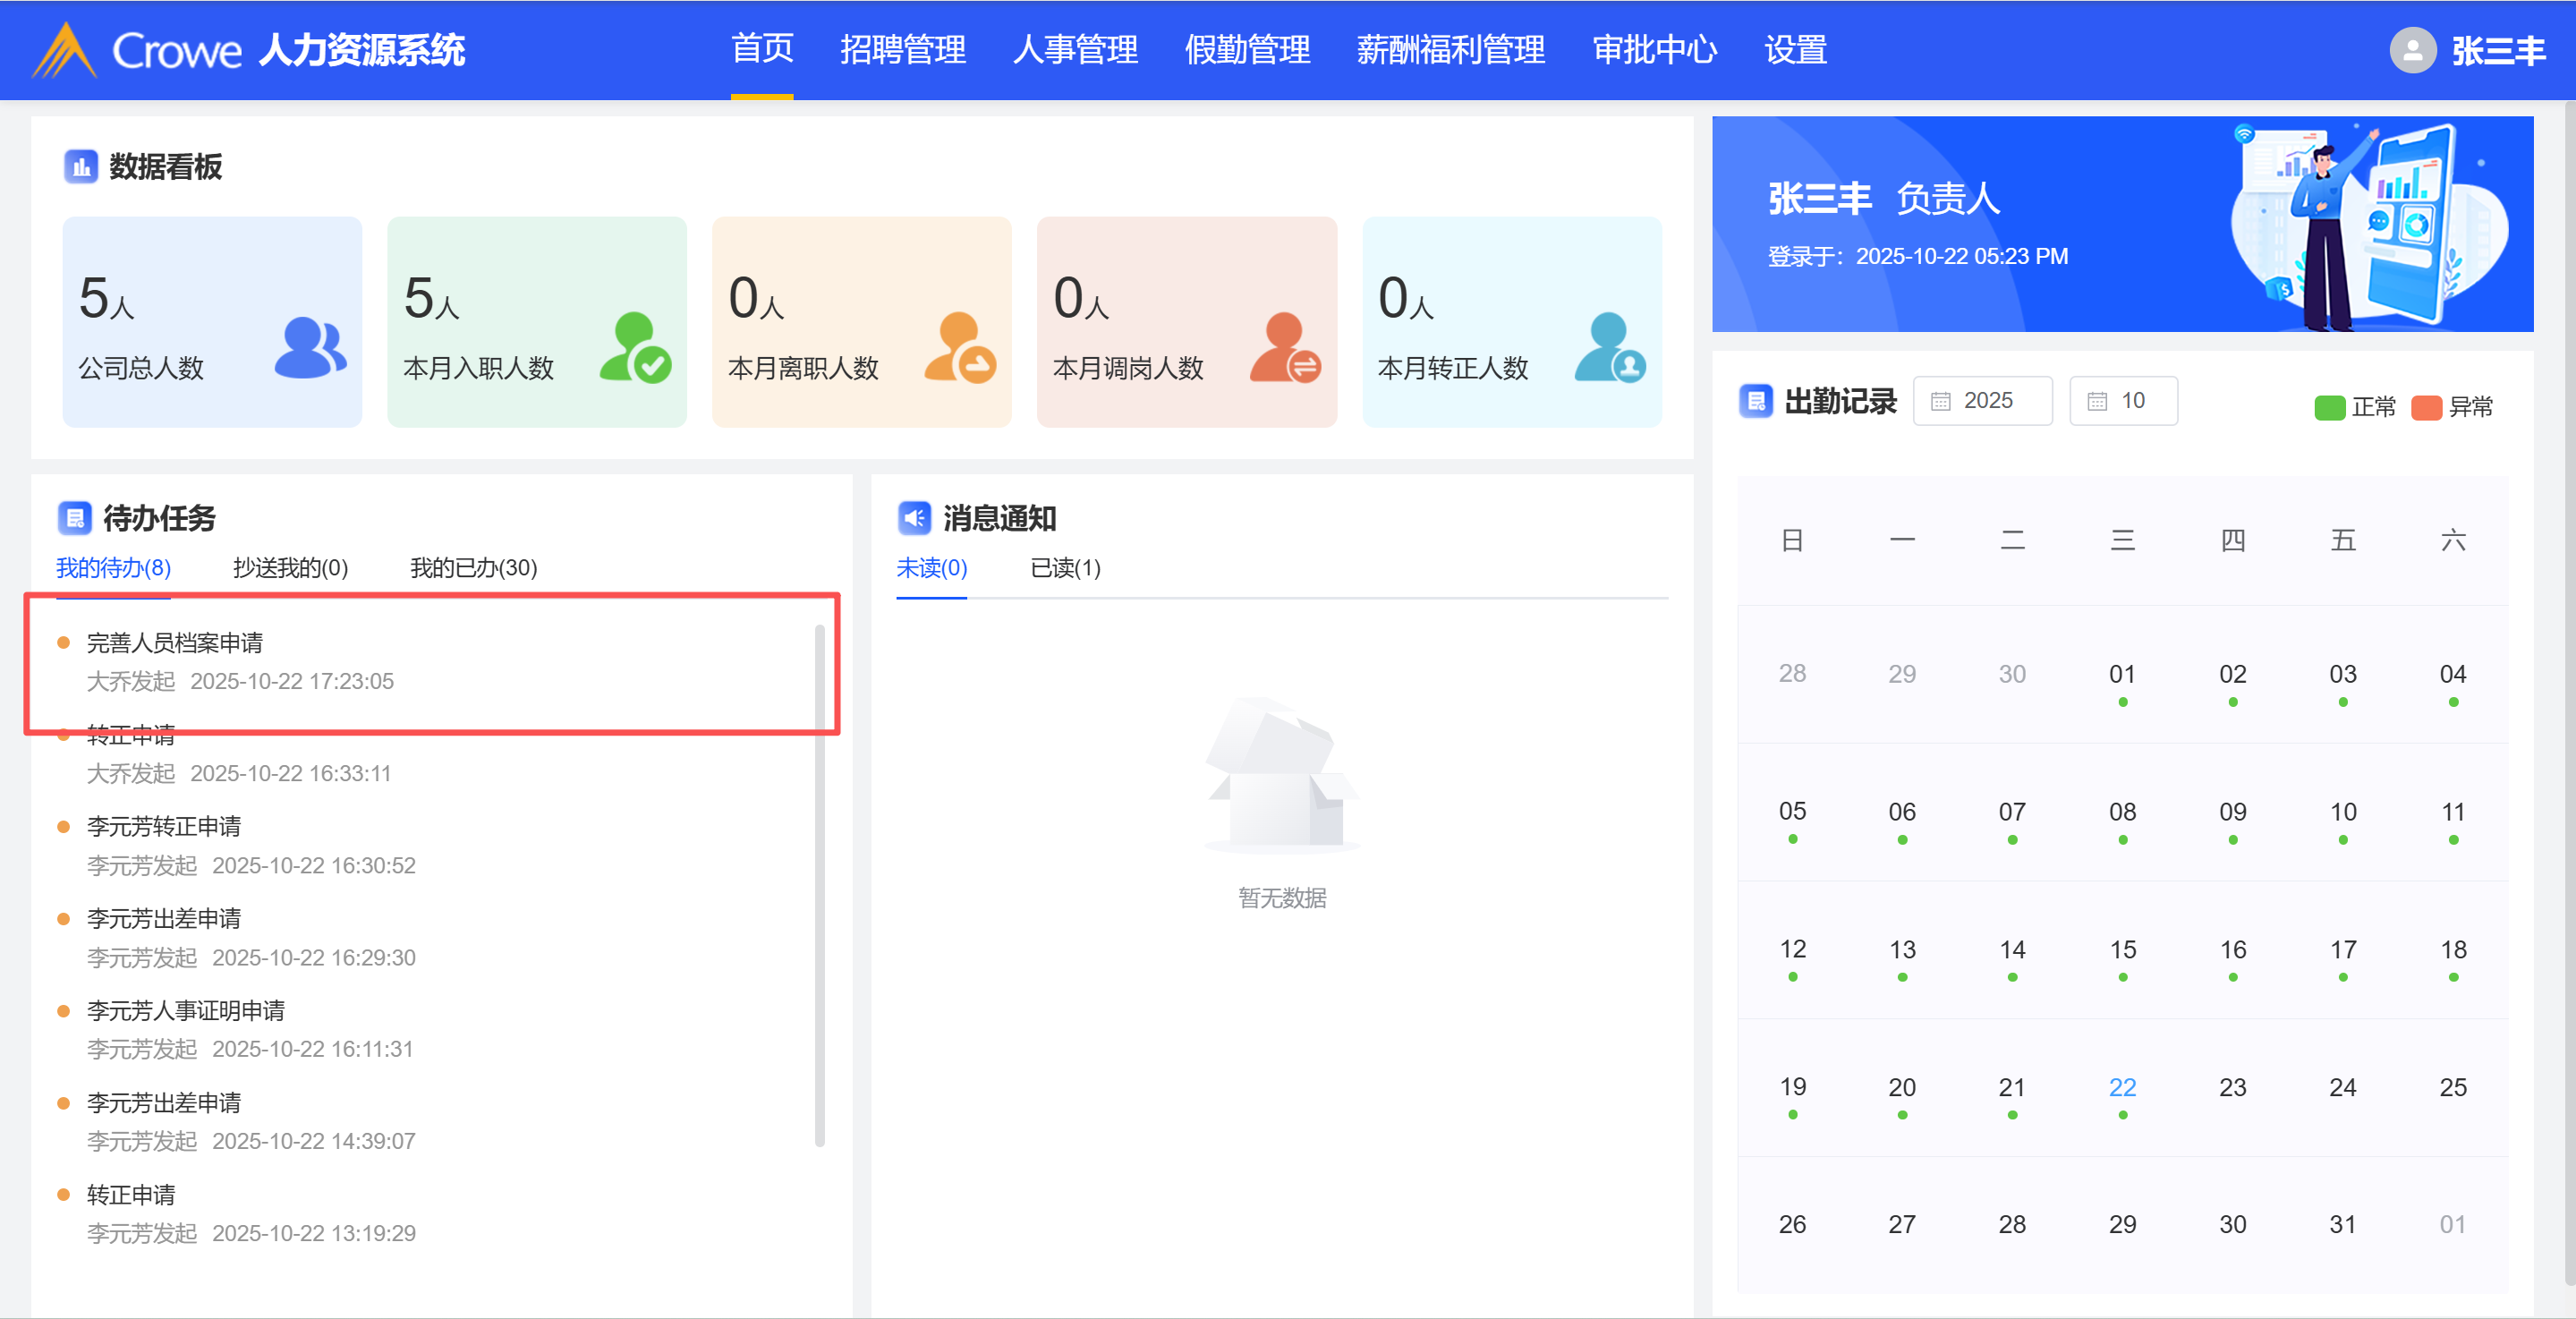Open the 薪酬福利管理 navigation menu

pyautogui.click(x=1450, y=49)
